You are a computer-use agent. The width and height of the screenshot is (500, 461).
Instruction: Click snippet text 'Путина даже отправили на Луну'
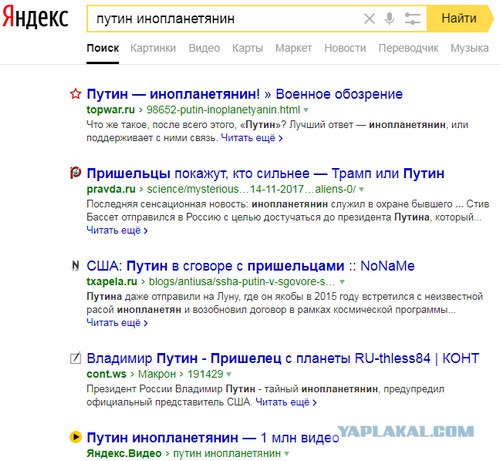[163, 297]
